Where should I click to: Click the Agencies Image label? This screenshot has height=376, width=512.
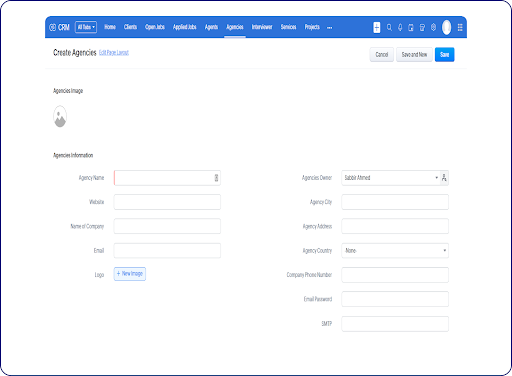[x=68, y=91]
